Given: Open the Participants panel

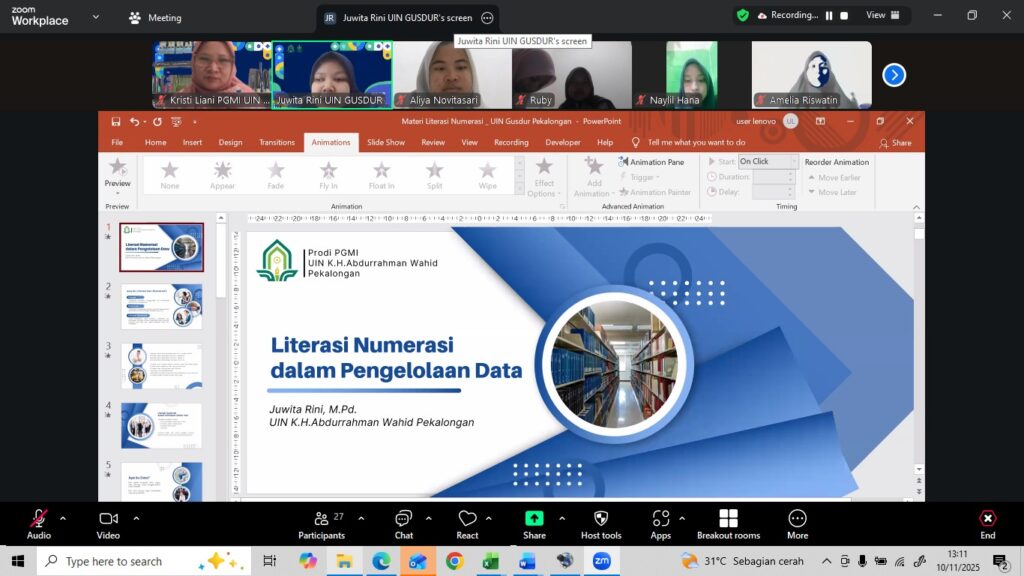Looking at the screenshot, I should [x=322, y=519].
